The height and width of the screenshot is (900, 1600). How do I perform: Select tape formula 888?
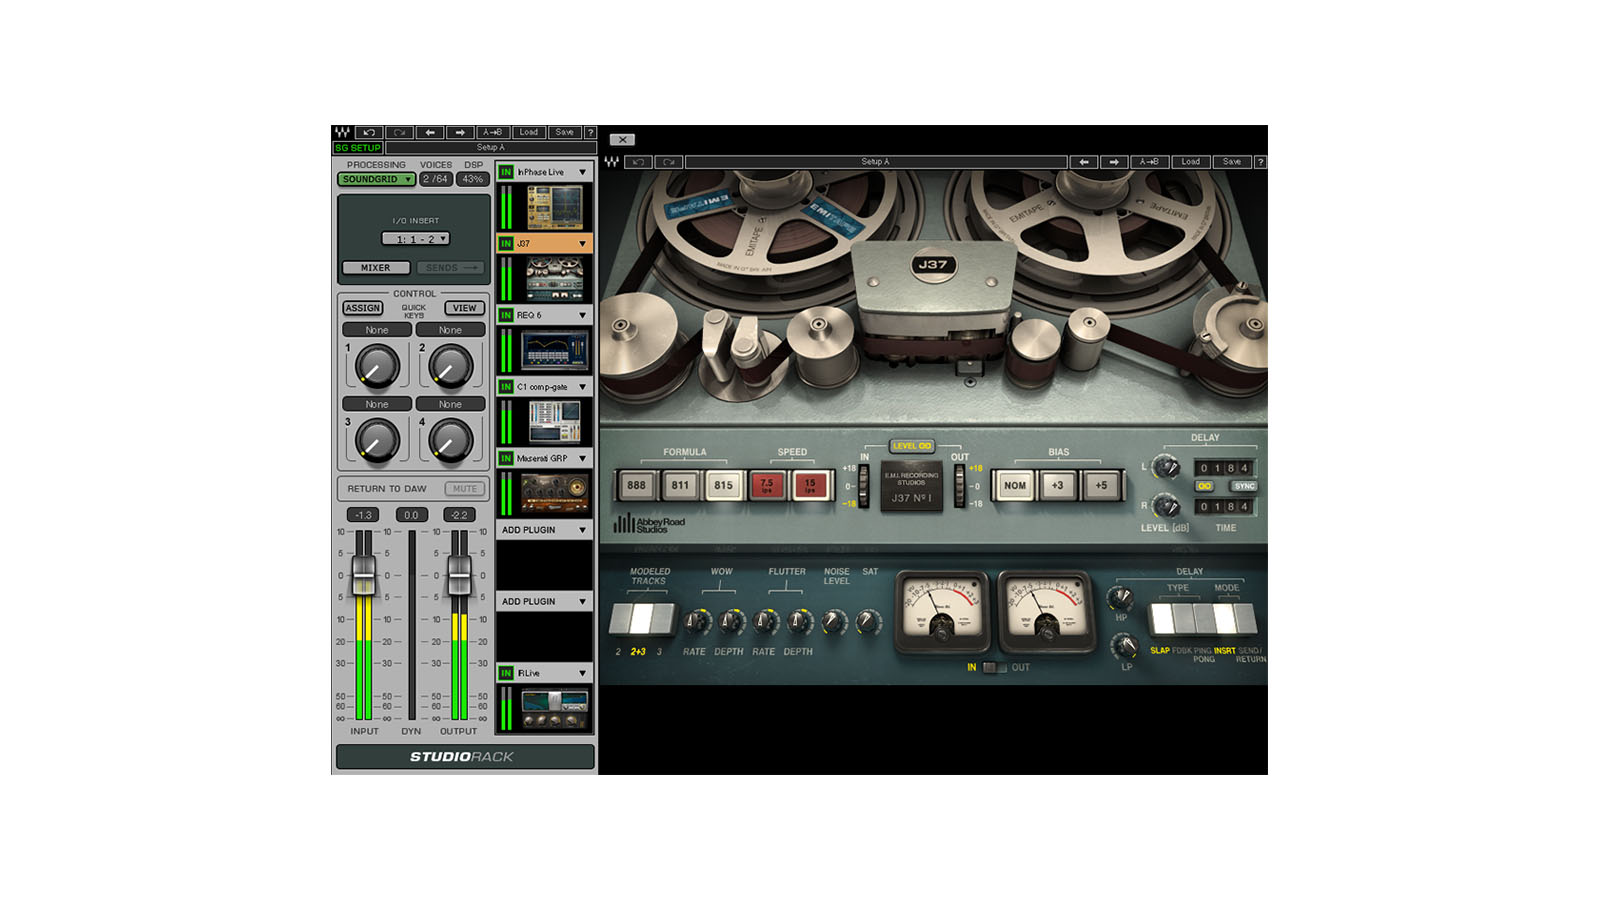tap(636, 485)
